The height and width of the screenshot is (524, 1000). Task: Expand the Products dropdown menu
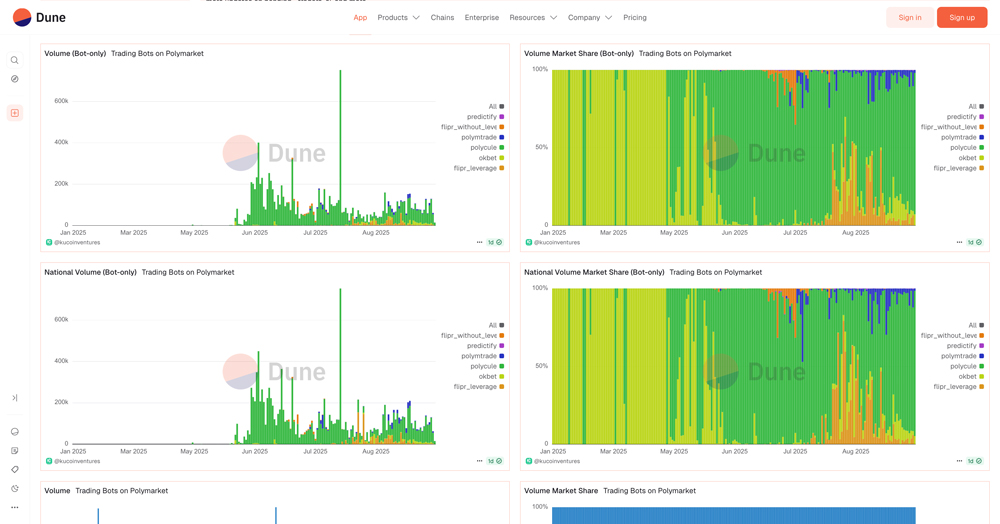point(398,17)
